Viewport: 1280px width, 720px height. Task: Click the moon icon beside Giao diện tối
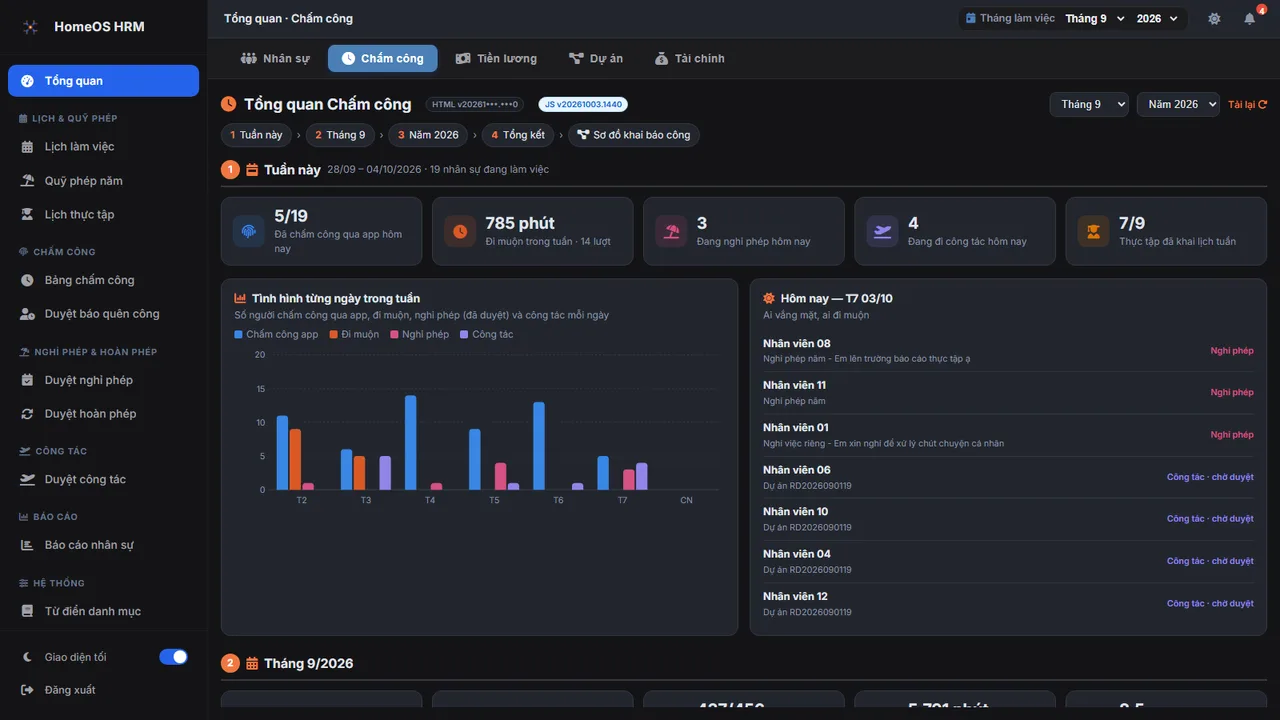28,657
